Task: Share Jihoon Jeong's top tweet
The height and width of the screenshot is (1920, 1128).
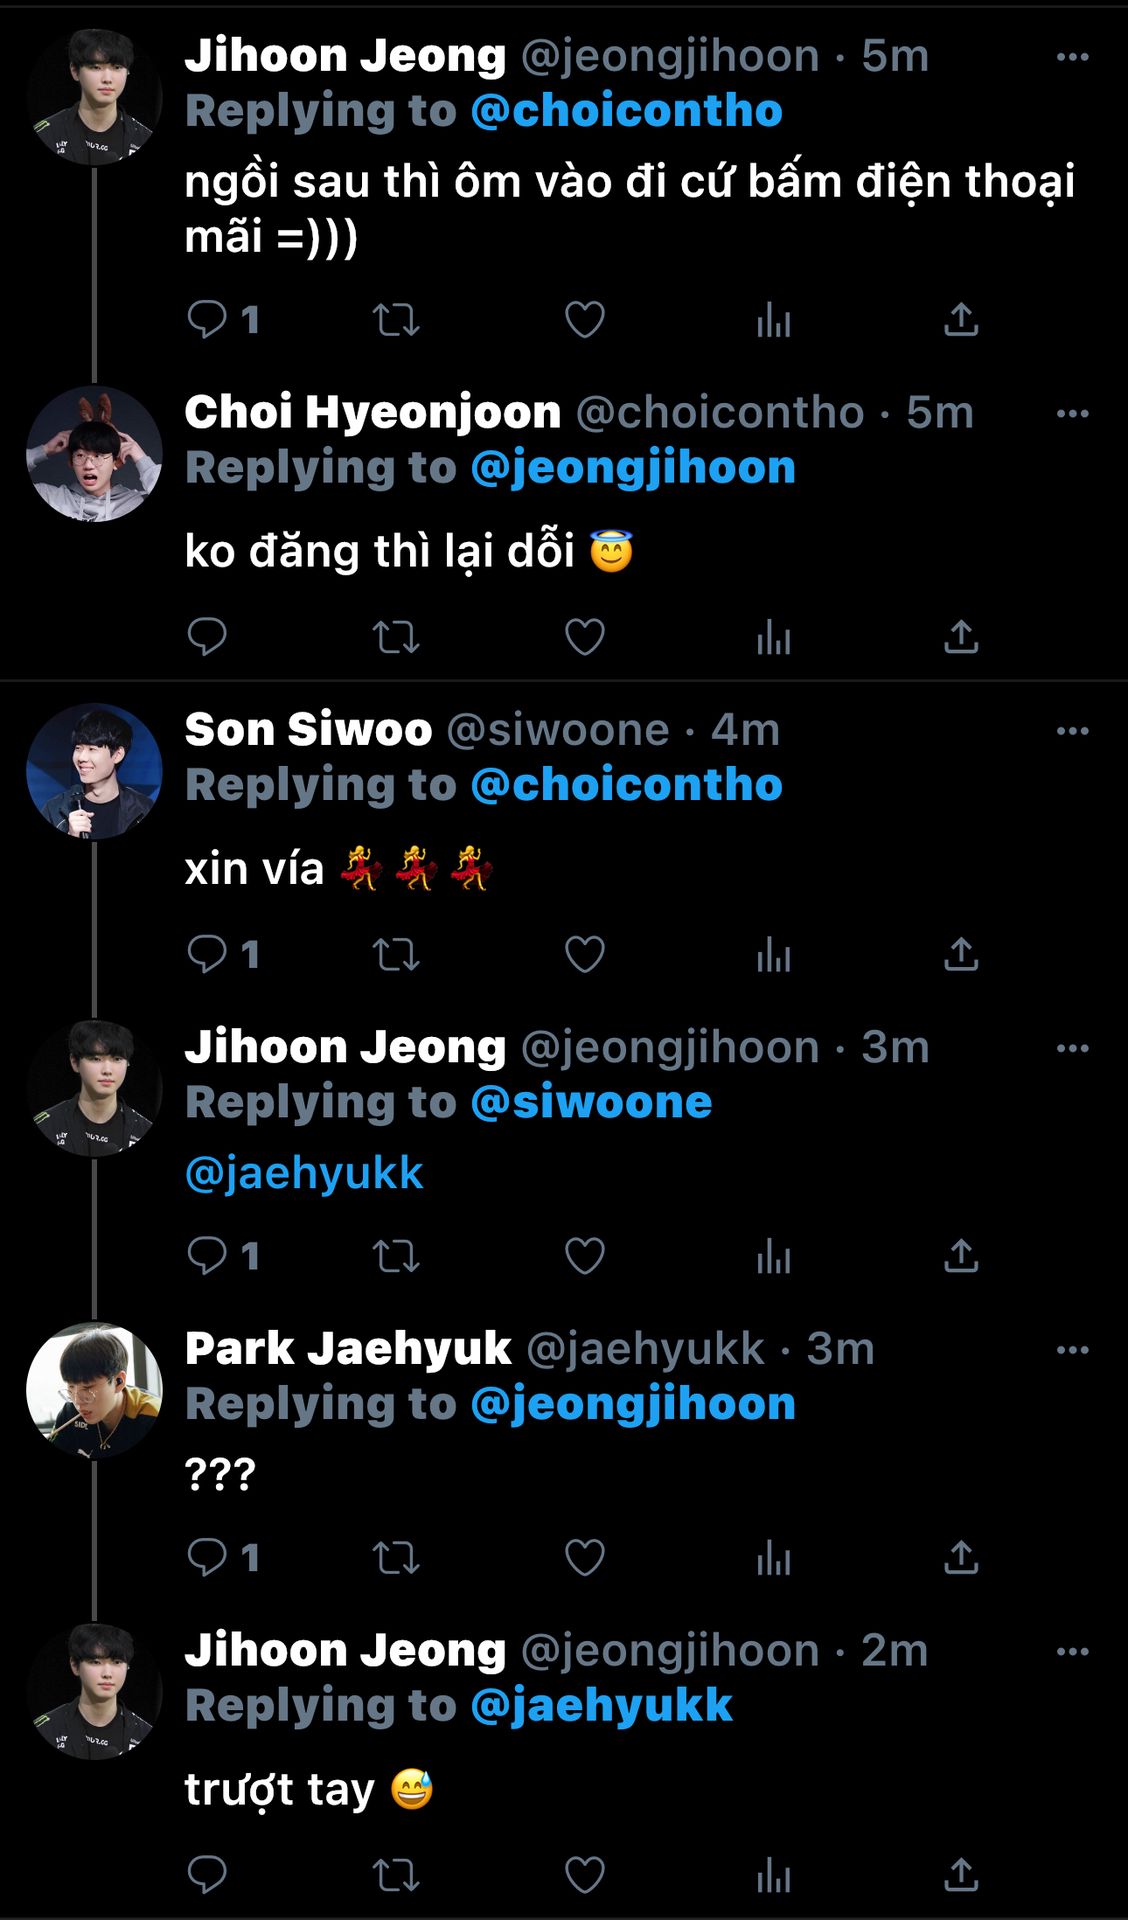Action: (x=961, y=320)
